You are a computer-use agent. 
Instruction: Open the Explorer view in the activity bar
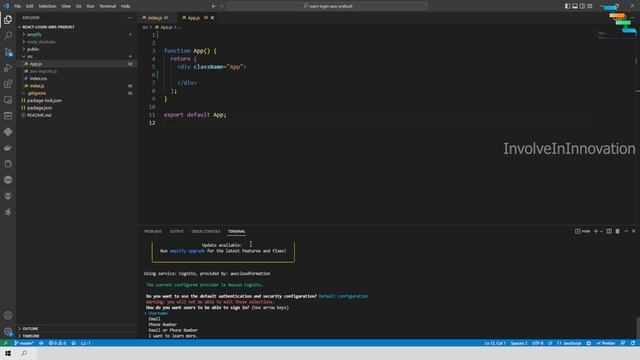tap(8, 20)
